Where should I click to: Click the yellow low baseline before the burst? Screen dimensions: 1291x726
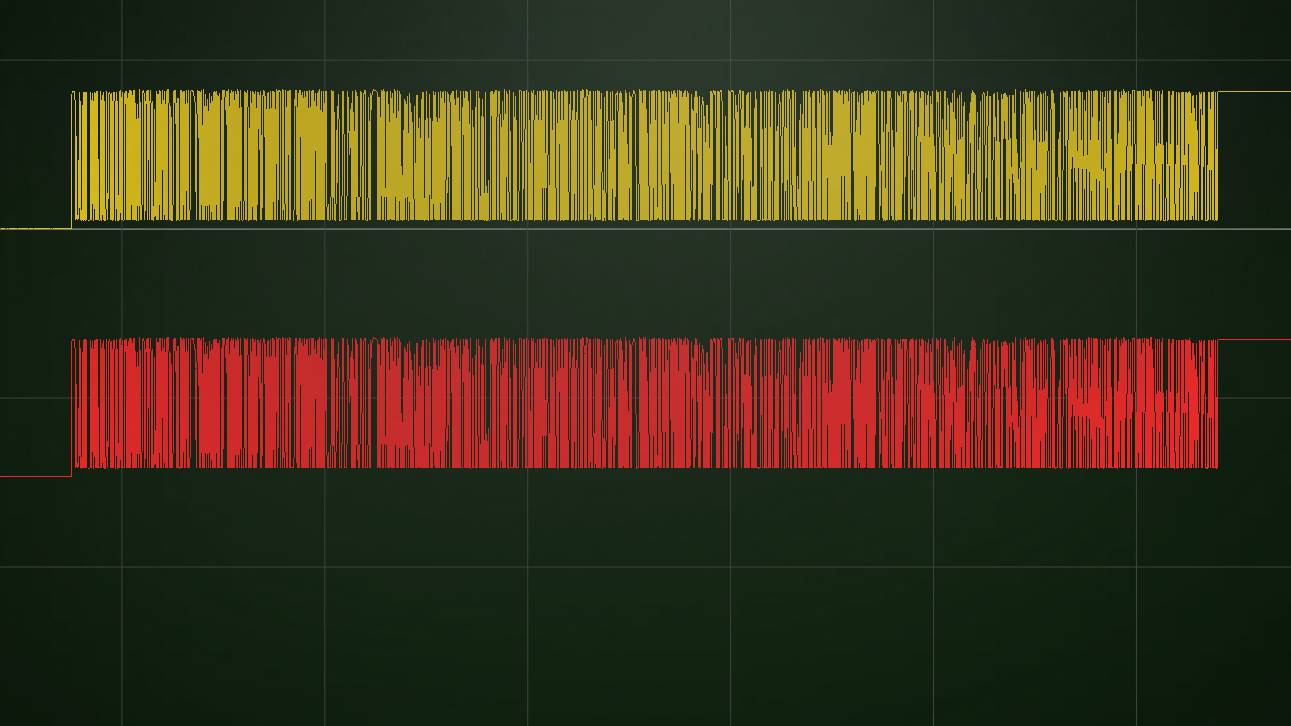pyautogui.click(x=35, y=229)
